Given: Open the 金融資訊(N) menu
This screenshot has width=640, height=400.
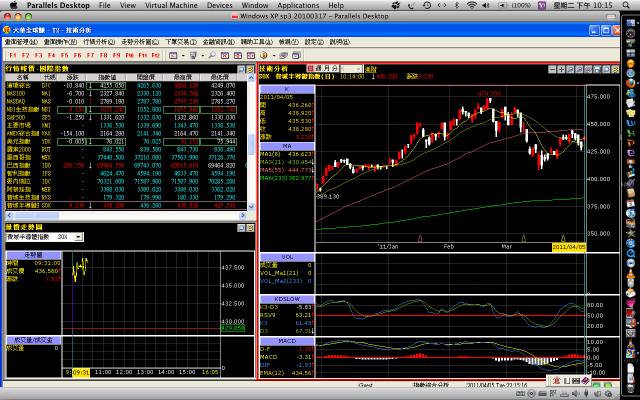Looking at the screenshot, I should coord(219,42).
